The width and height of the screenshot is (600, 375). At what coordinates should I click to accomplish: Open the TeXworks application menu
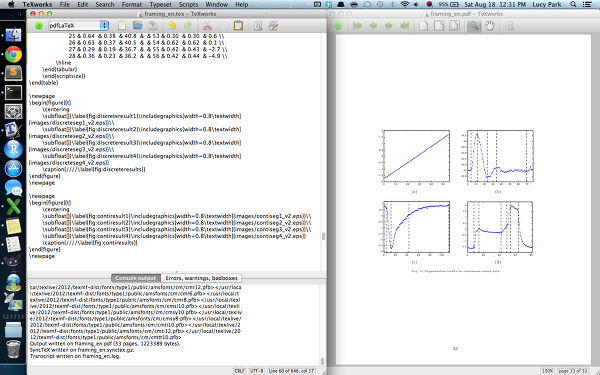(x=37, y=5)
